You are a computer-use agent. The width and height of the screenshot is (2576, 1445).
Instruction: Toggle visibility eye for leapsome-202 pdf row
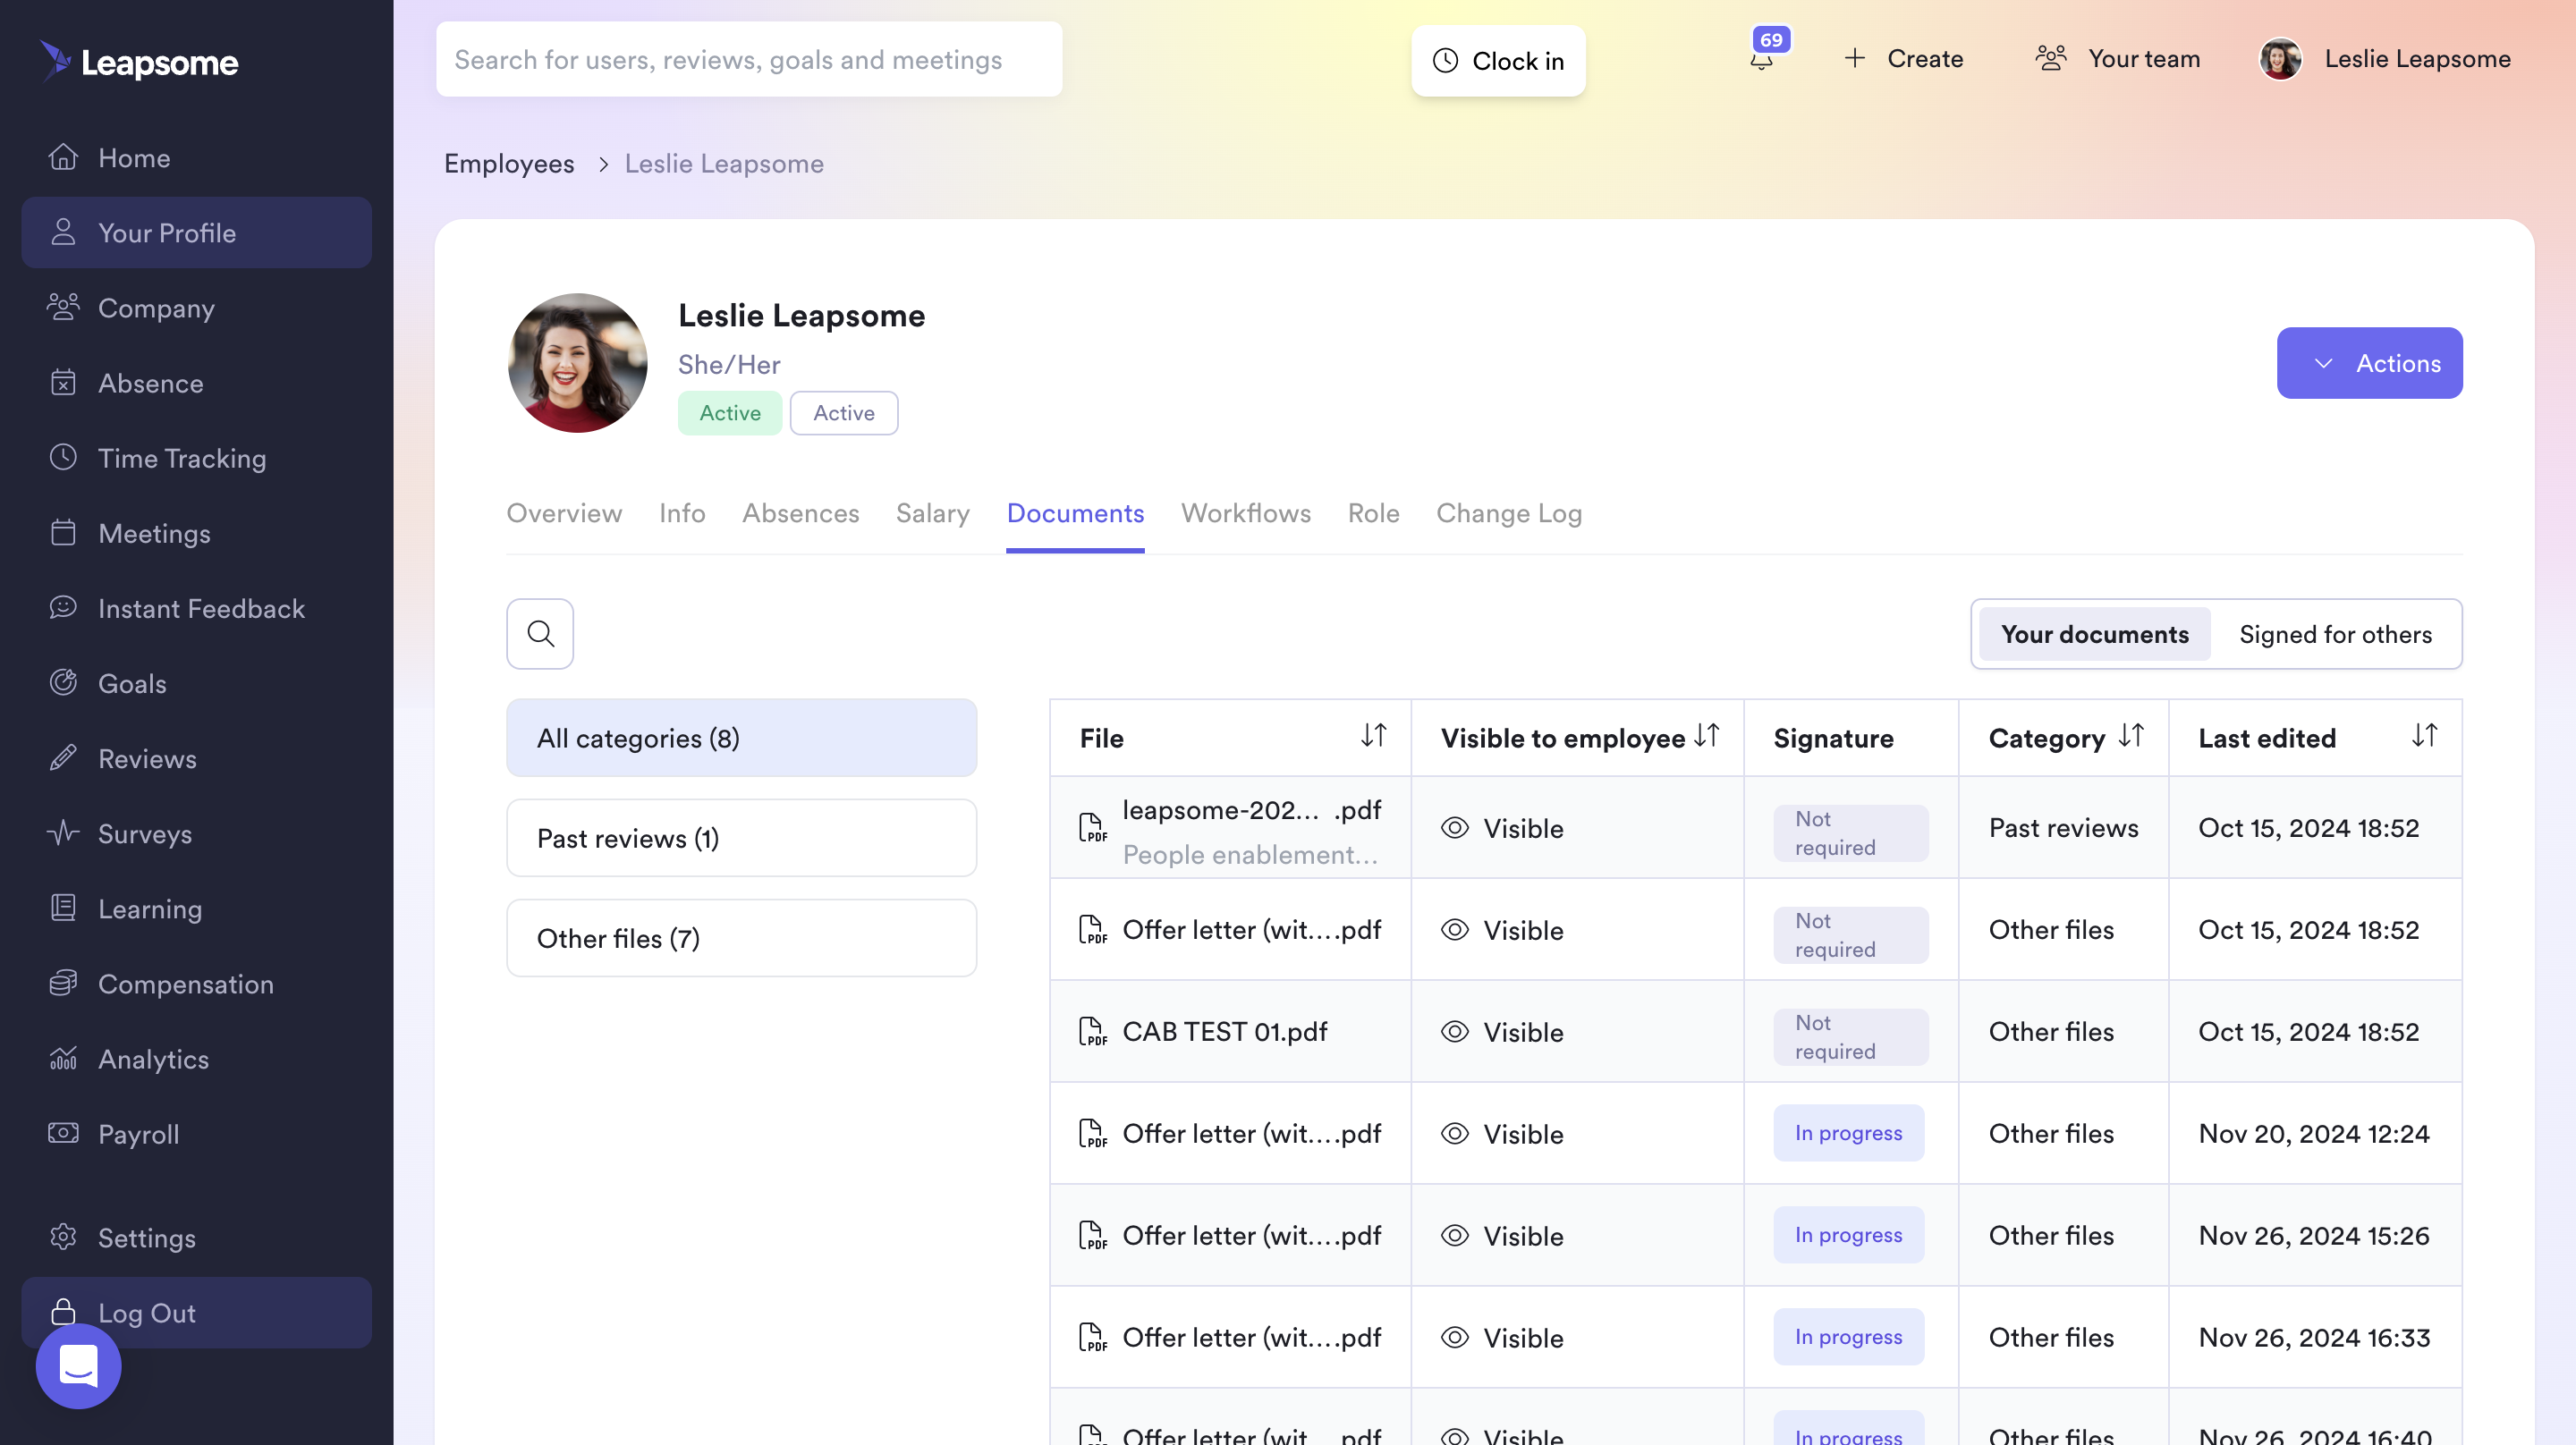1455,828
